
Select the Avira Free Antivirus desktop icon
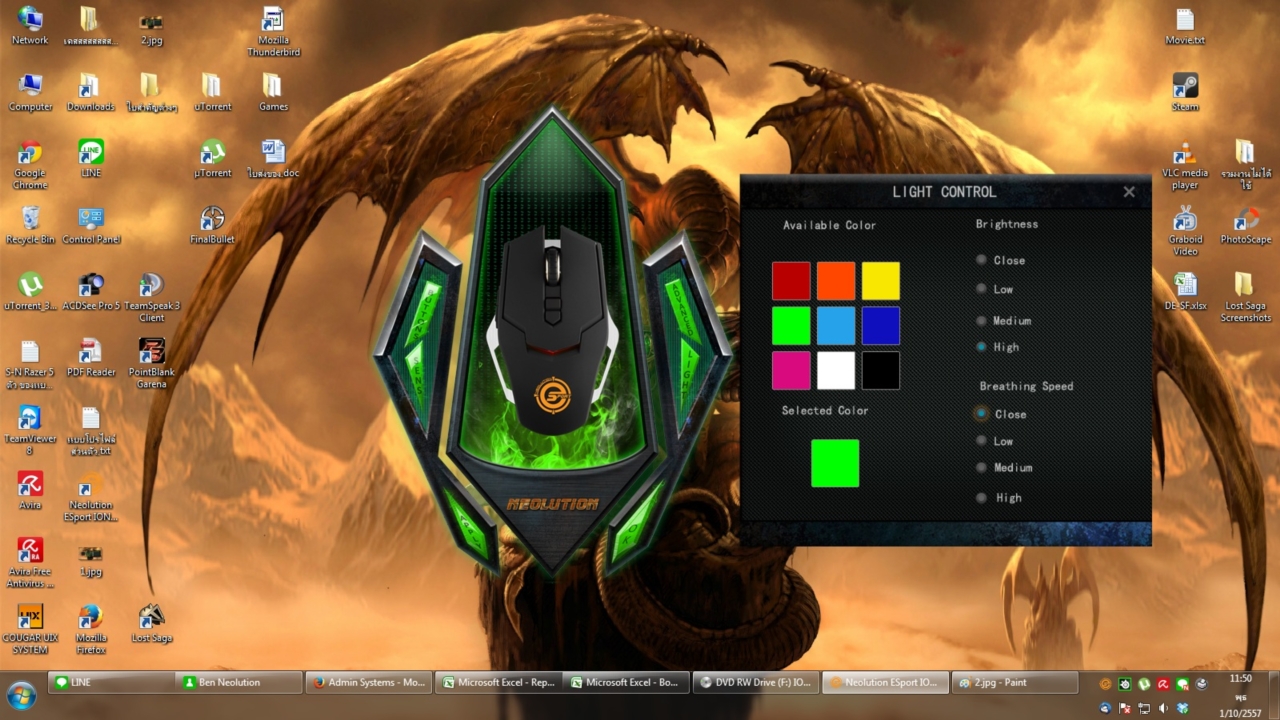click(30, 563)
